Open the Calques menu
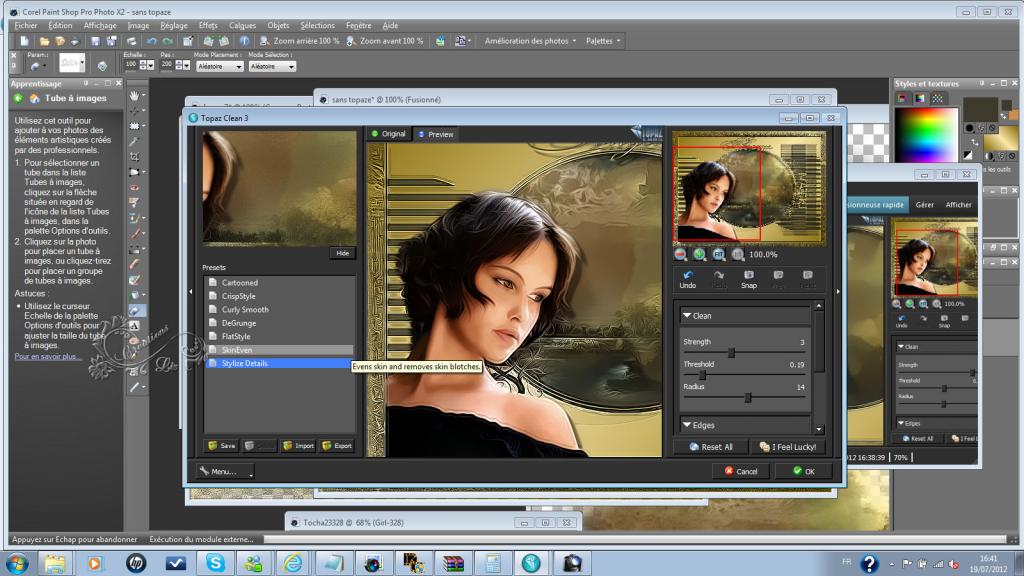The height and width of the screenshot is (576, 1024). (x=242, y=25)
